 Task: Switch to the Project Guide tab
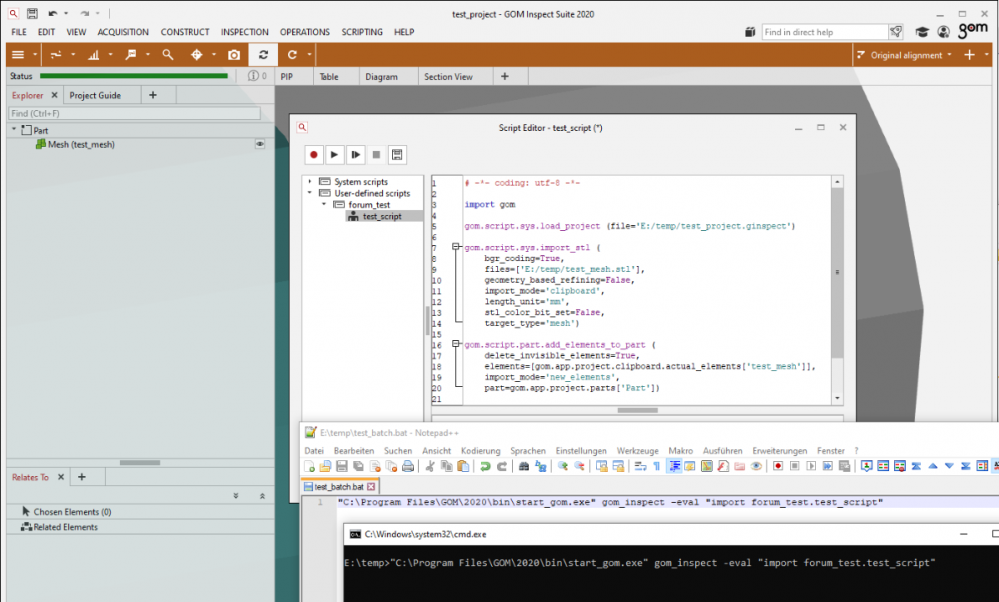tap(95, 95)
